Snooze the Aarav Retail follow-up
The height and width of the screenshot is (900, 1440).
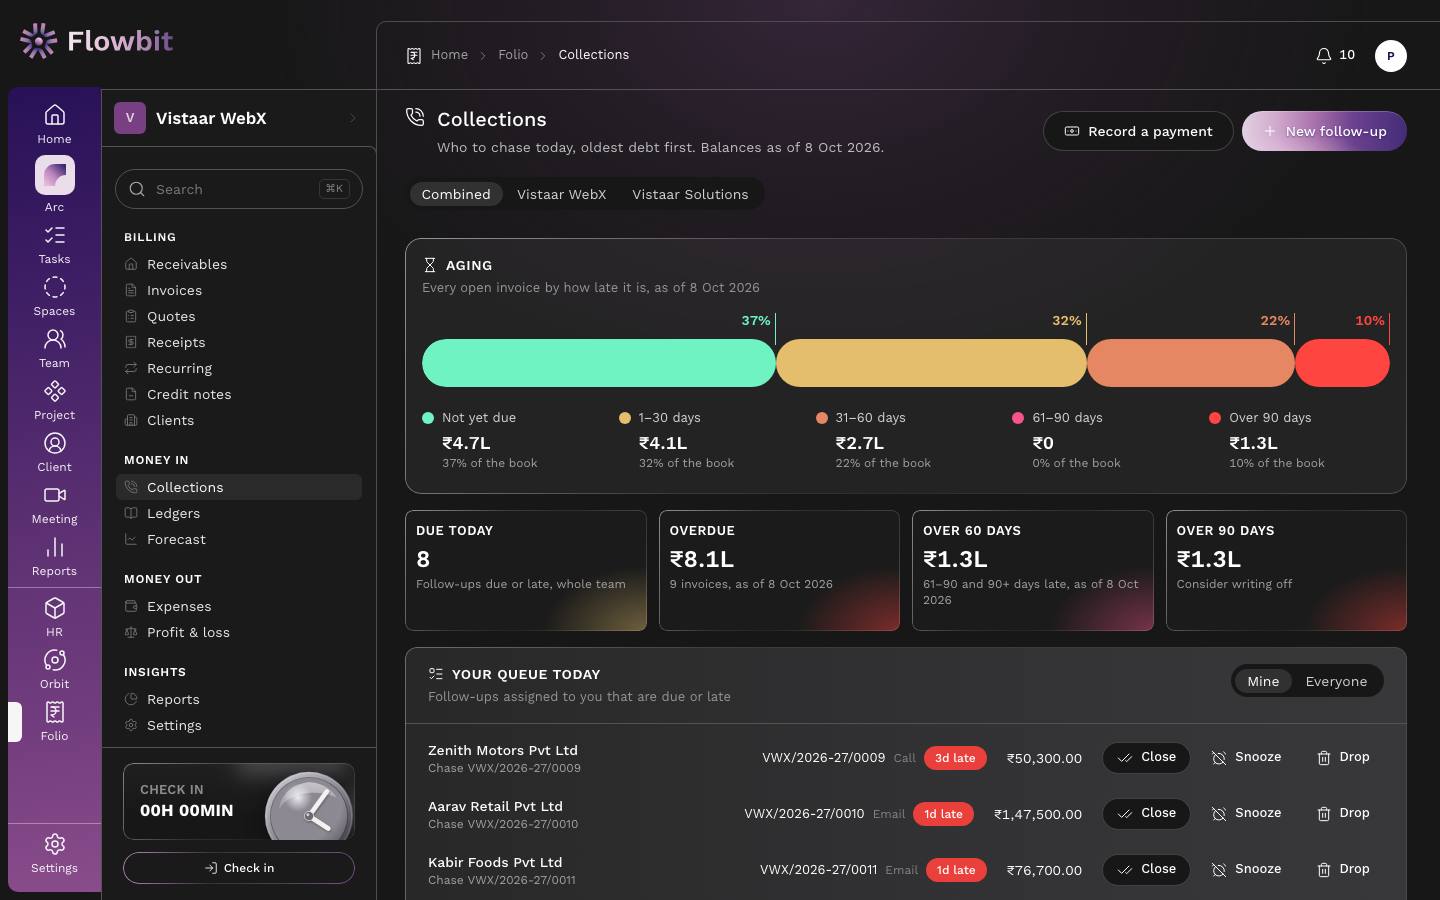1246,814
